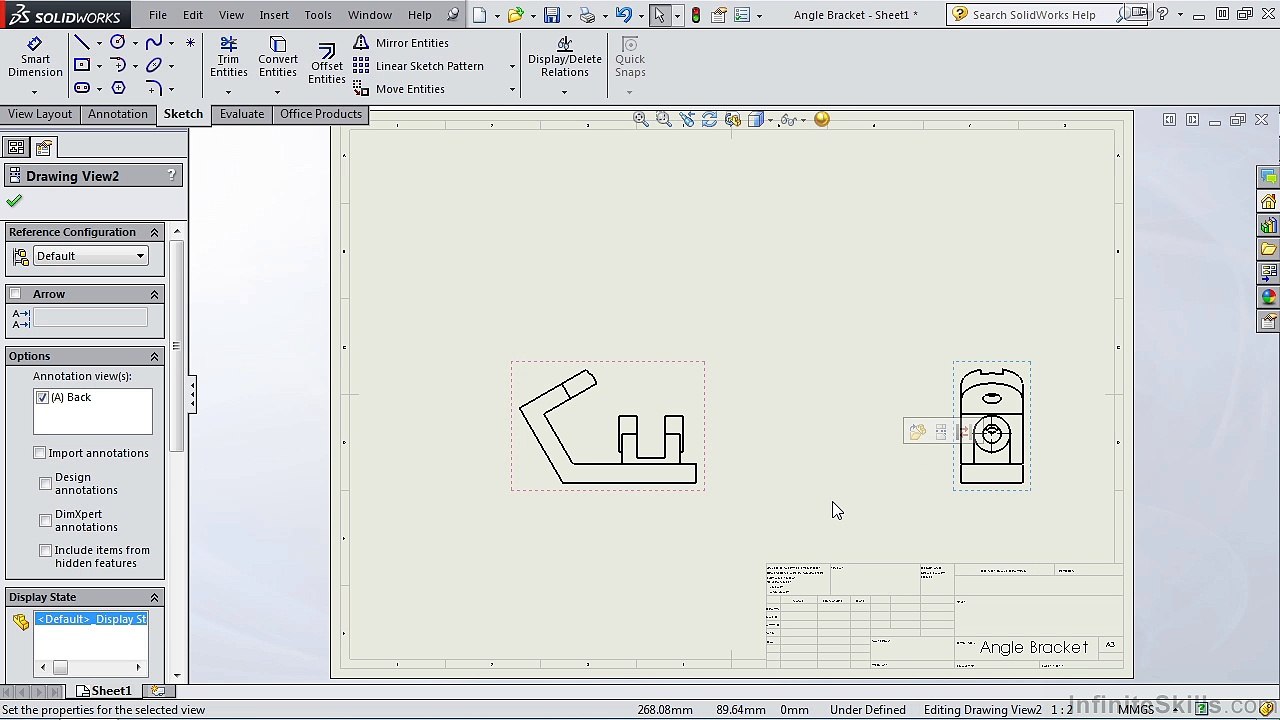Enable DimXpert annotations checkbox
The width and height of the screenshot is (1280, 720).
point(46,521)
